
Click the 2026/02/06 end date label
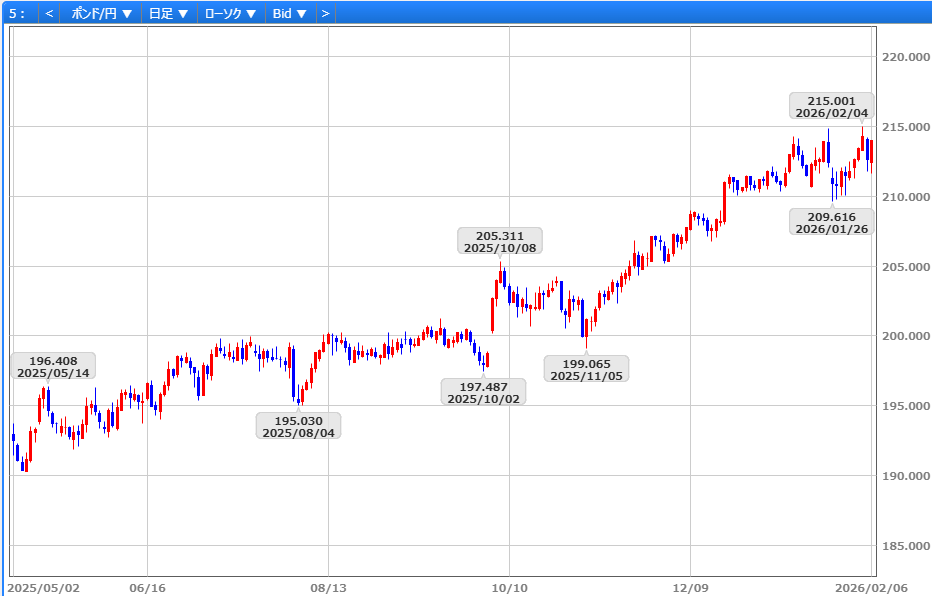click(x=871, y=588)
